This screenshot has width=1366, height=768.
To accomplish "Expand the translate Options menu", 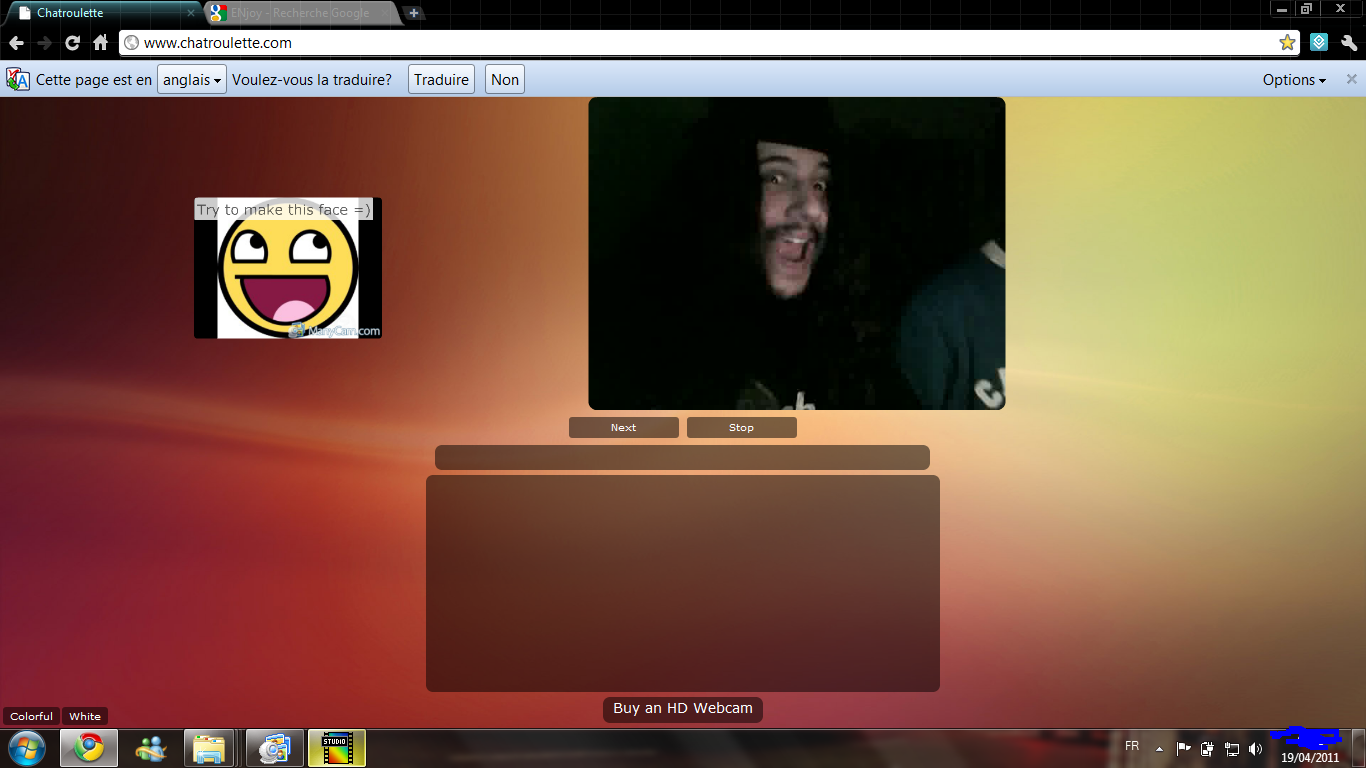I will pyautogui.click(x=1294, y=80).
